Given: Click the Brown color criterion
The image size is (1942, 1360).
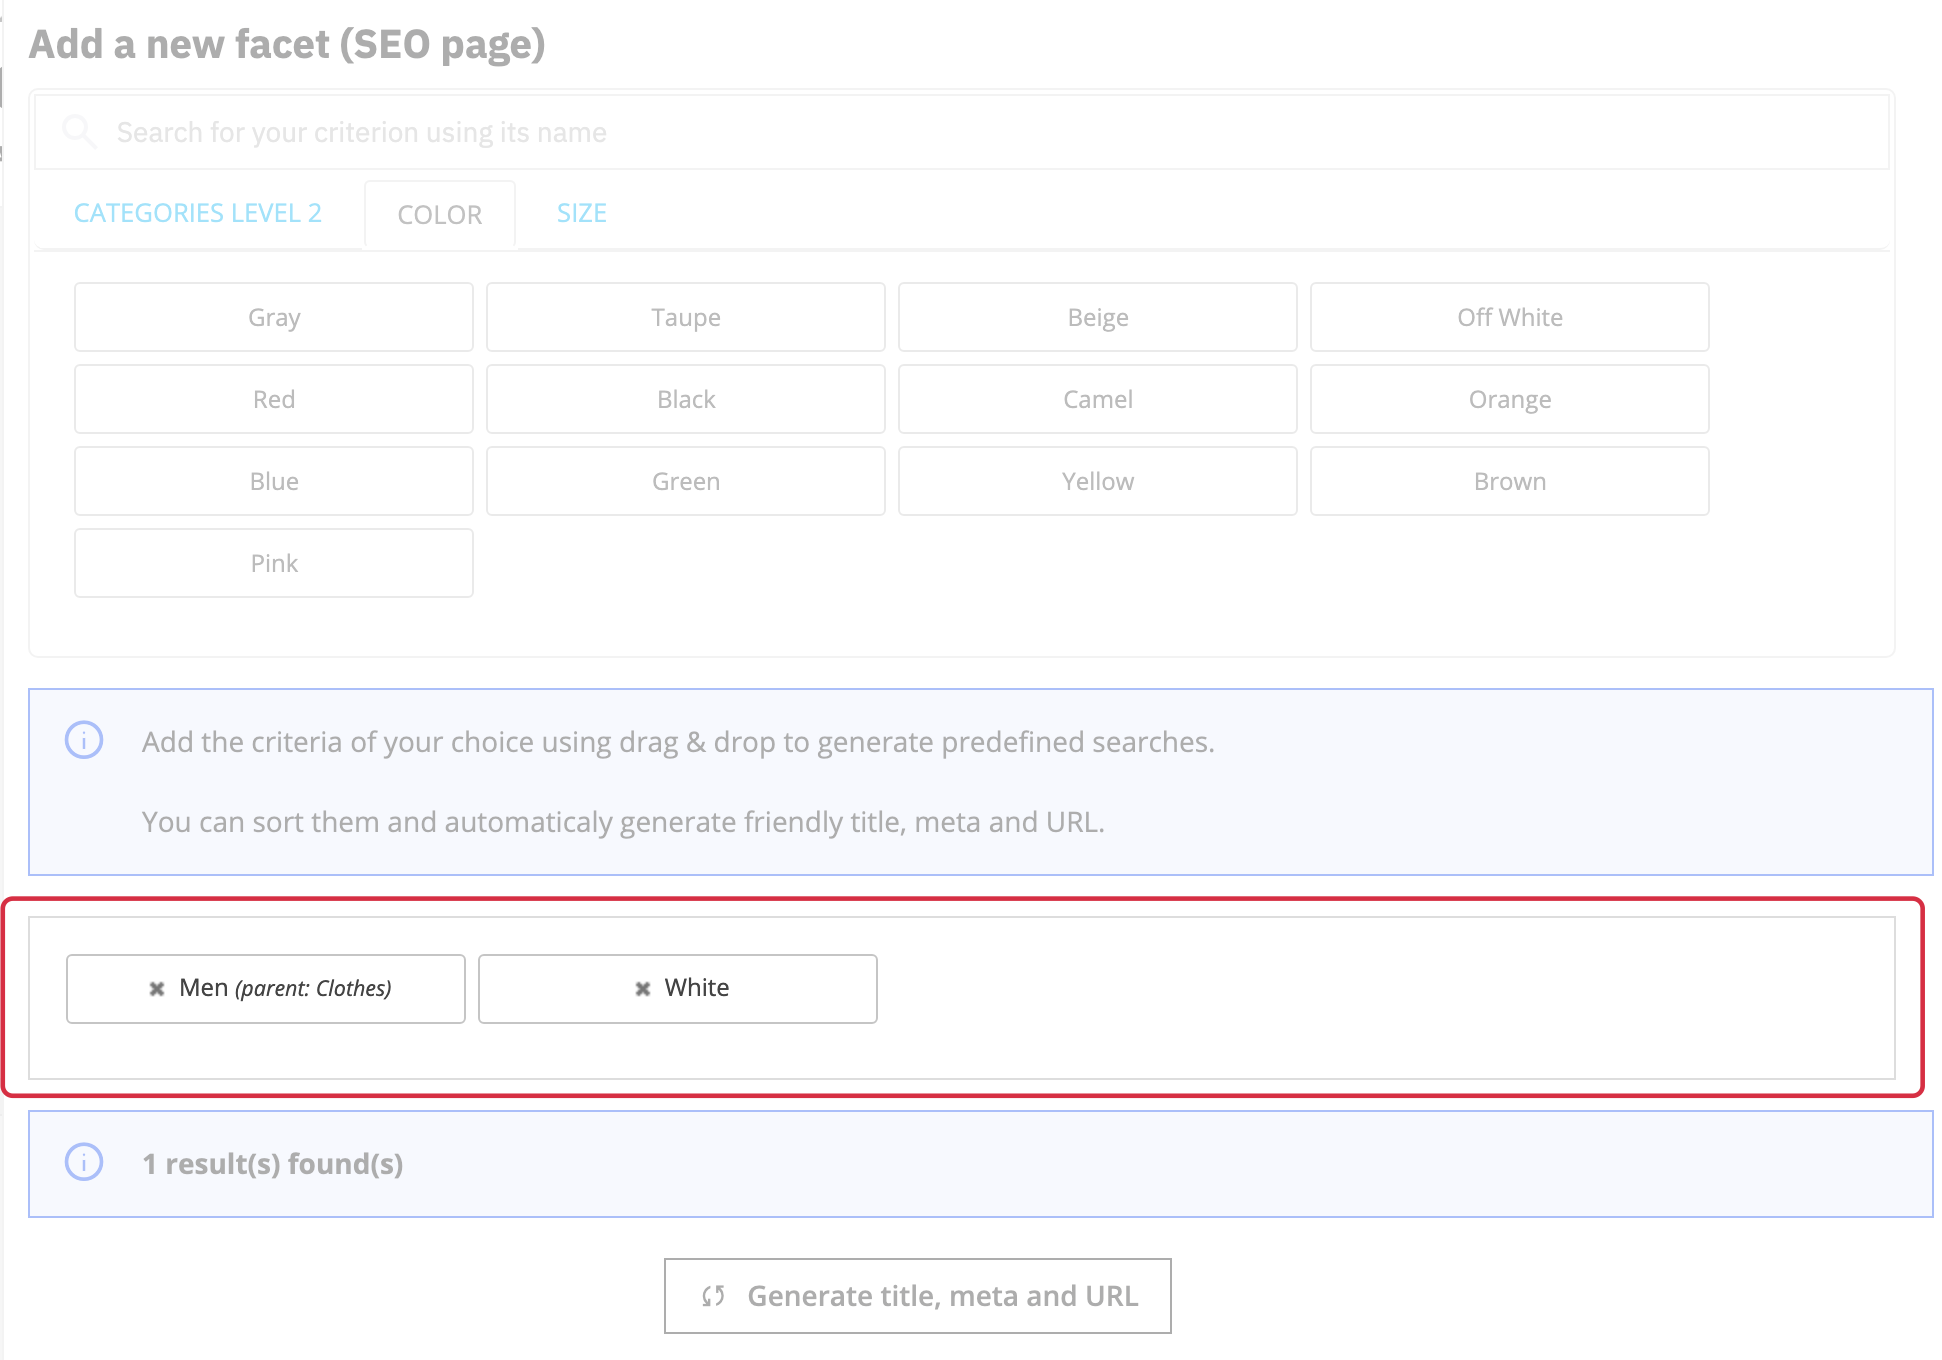Looking at the screenshot, I should [1510, 481].
